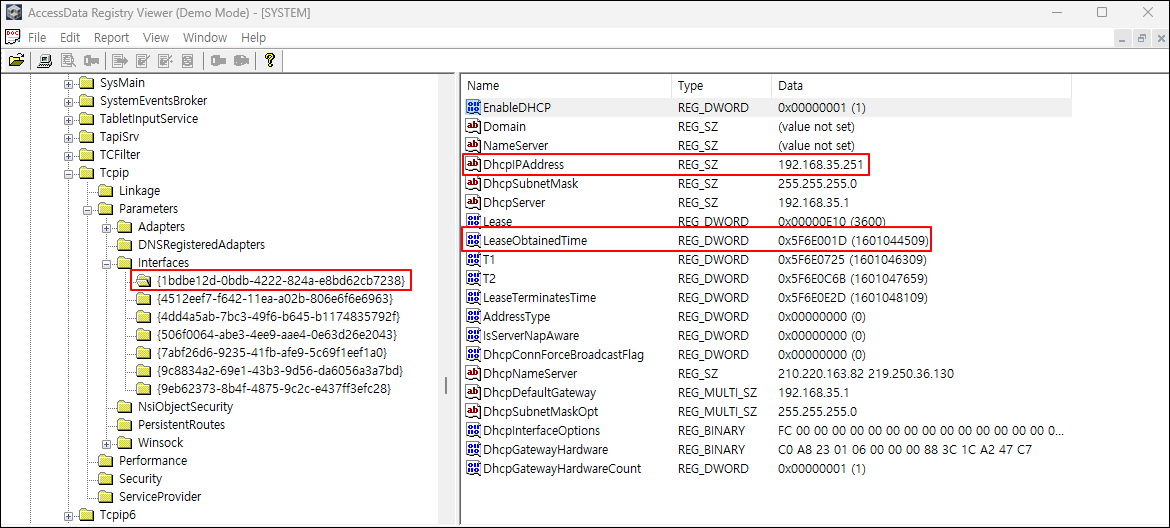Expand the TabletInputService node
The height and width of the screenshot is (528, 1170).
69,119
